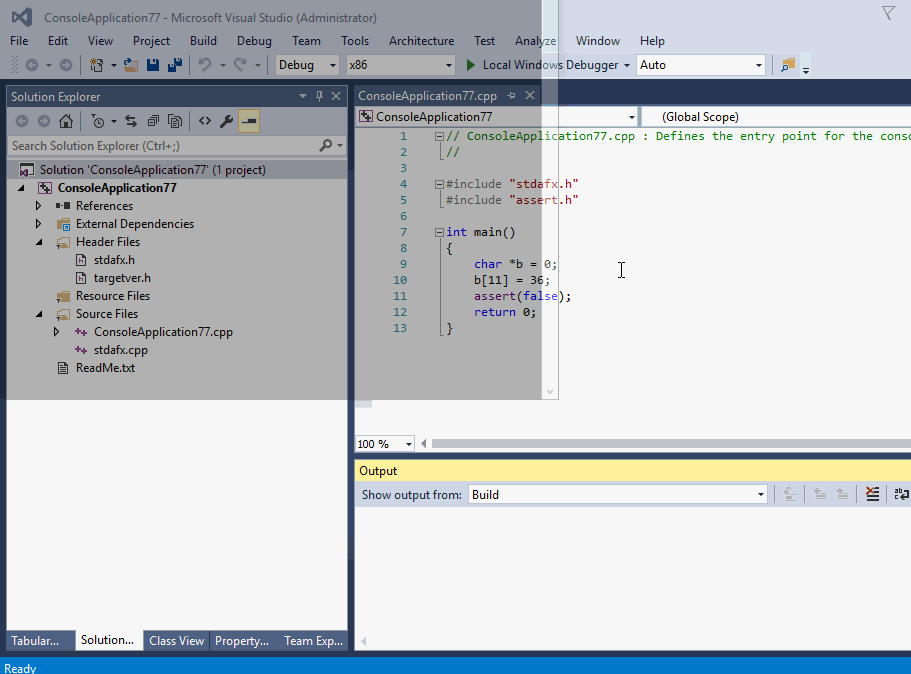Collapse the main() function code block
The width and height of the screenshot is (911, 674).
(439, 232)
